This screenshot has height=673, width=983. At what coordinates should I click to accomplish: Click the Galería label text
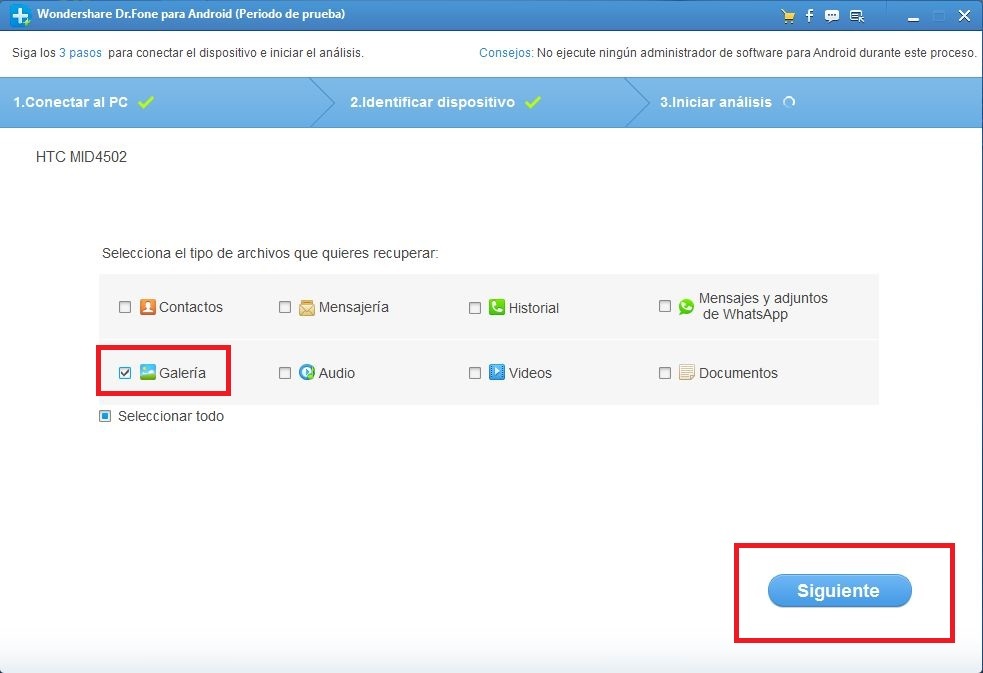(182, 373)
